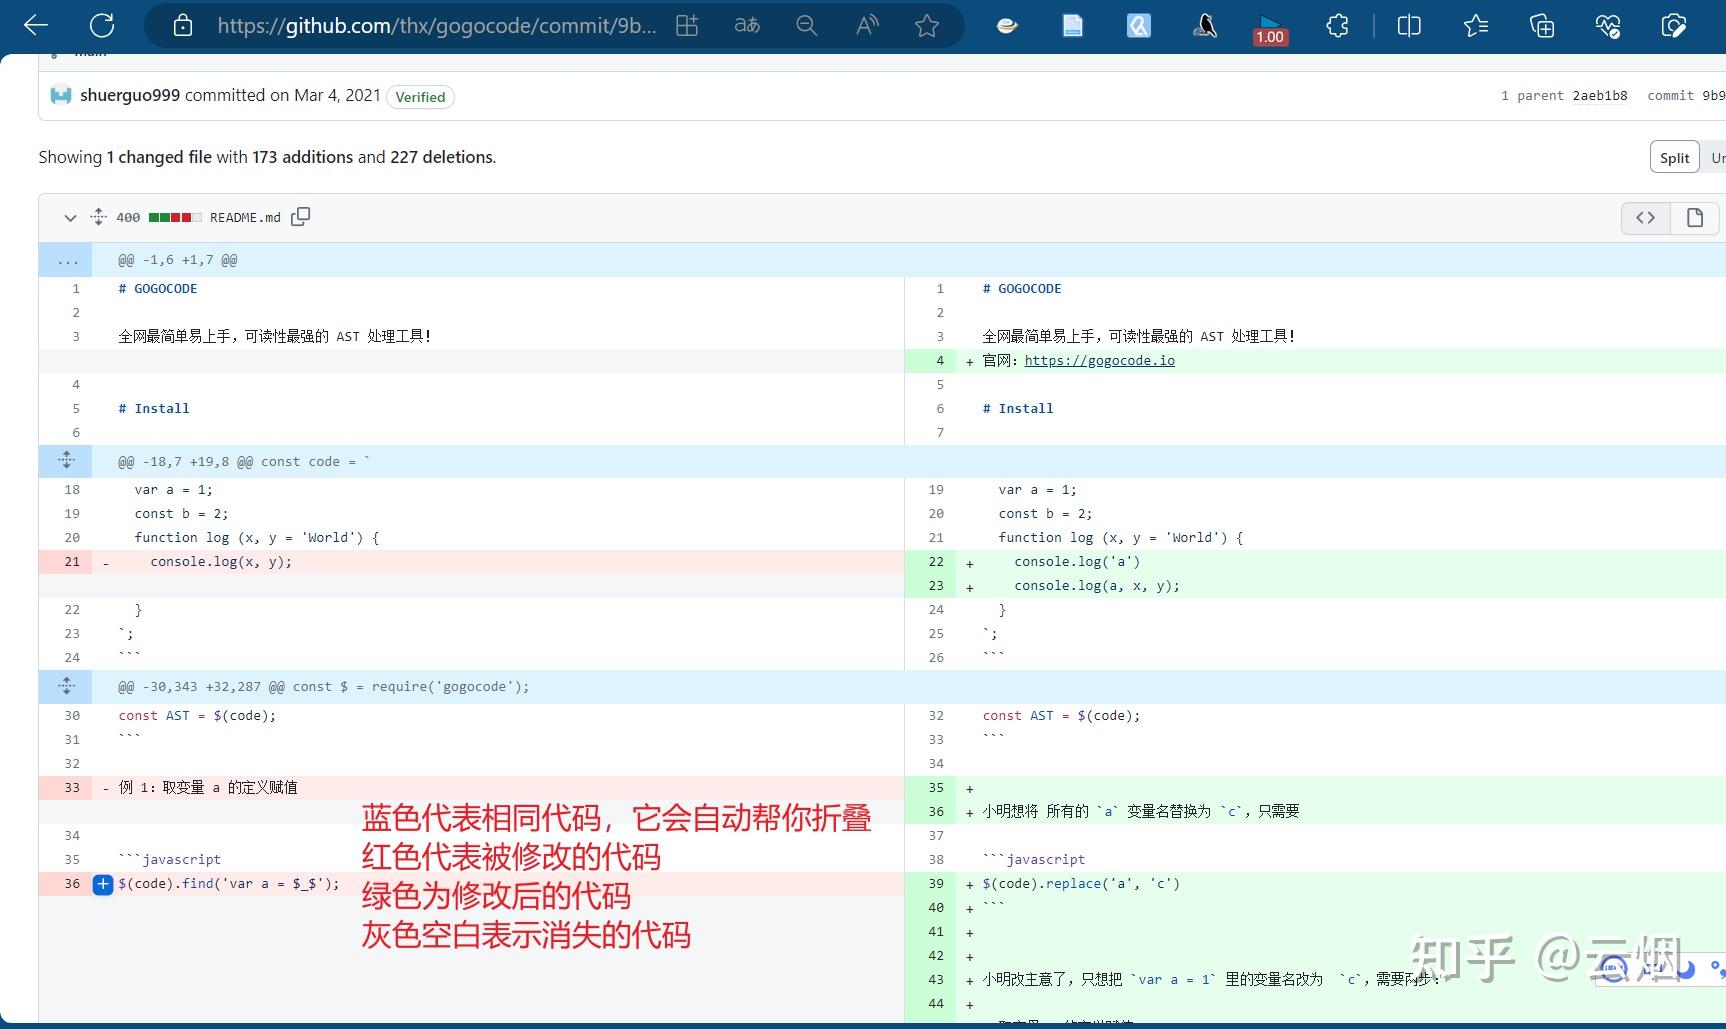This screenshot has width=1726, height=1029.
Task: Select added line 22 number on right side
Action: (x=931, y=562)
